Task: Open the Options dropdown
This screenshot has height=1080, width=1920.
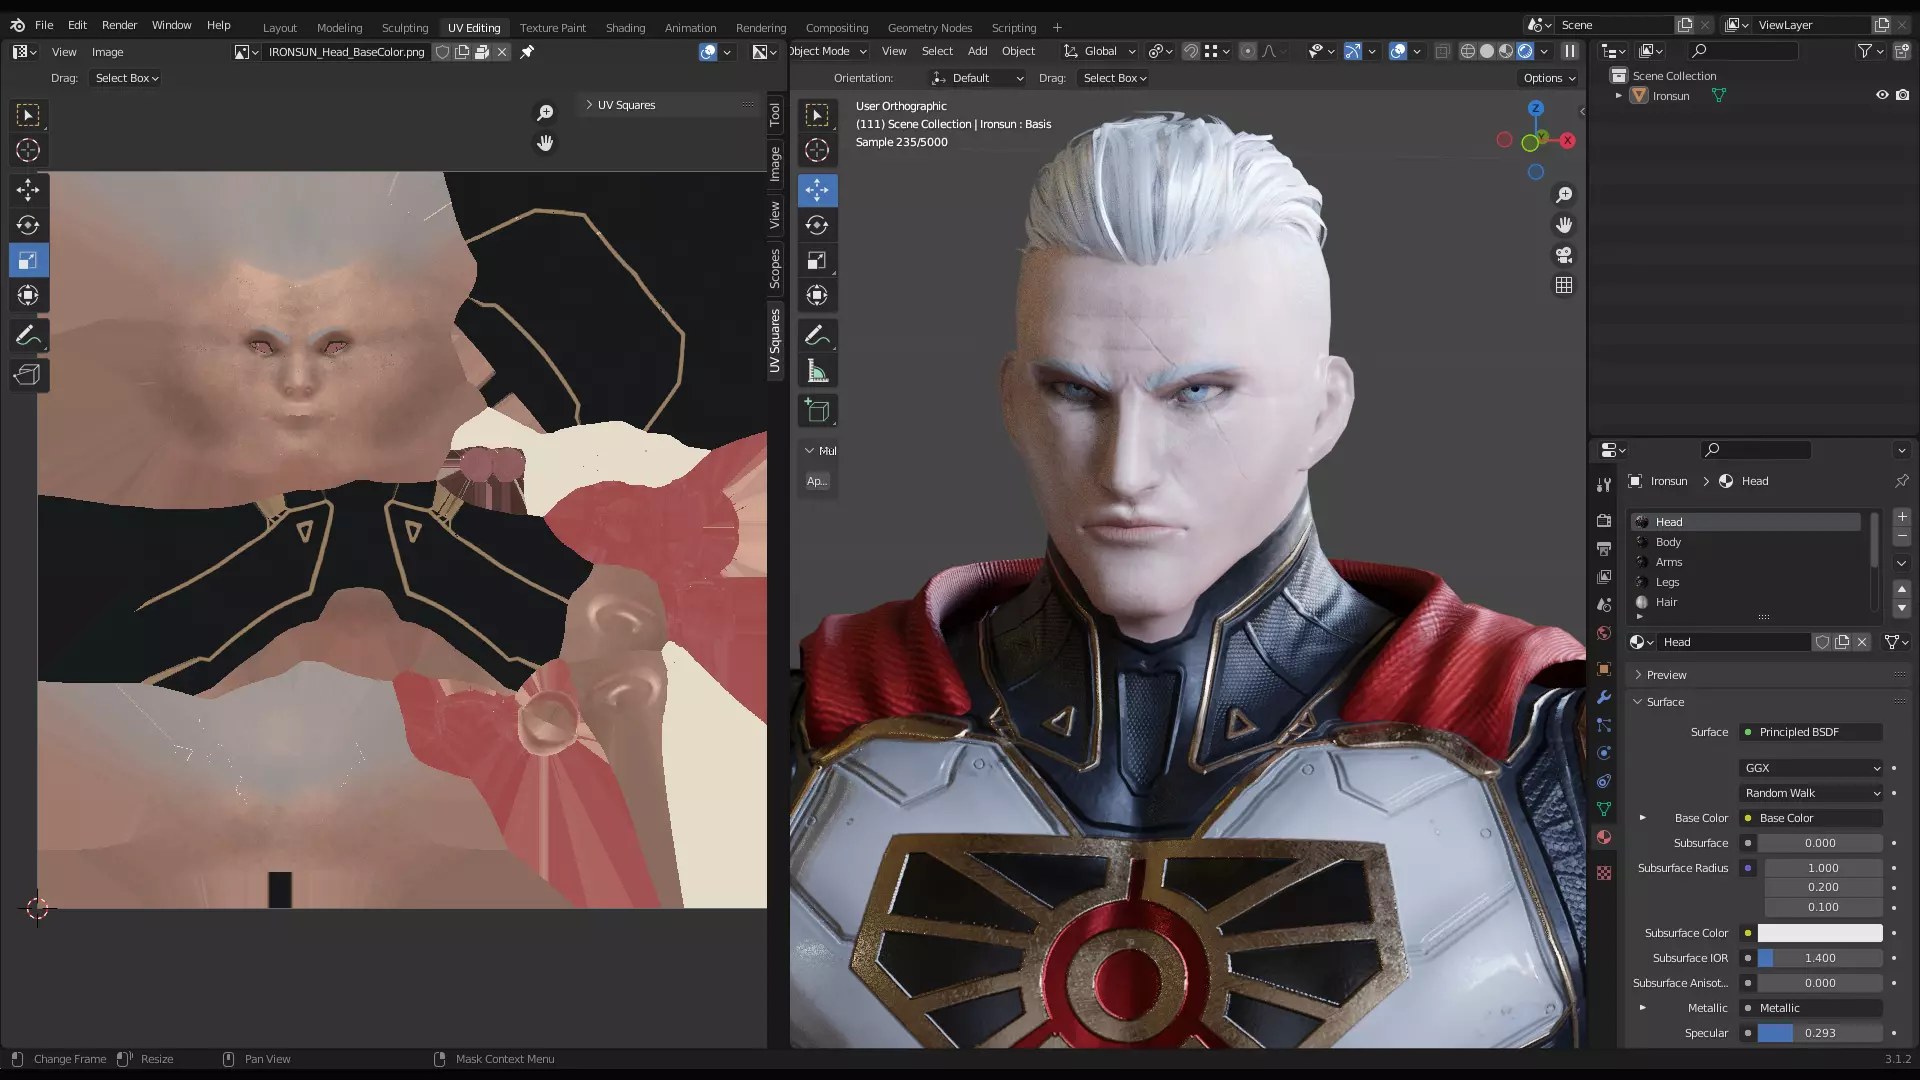Action: (1549, 78)
